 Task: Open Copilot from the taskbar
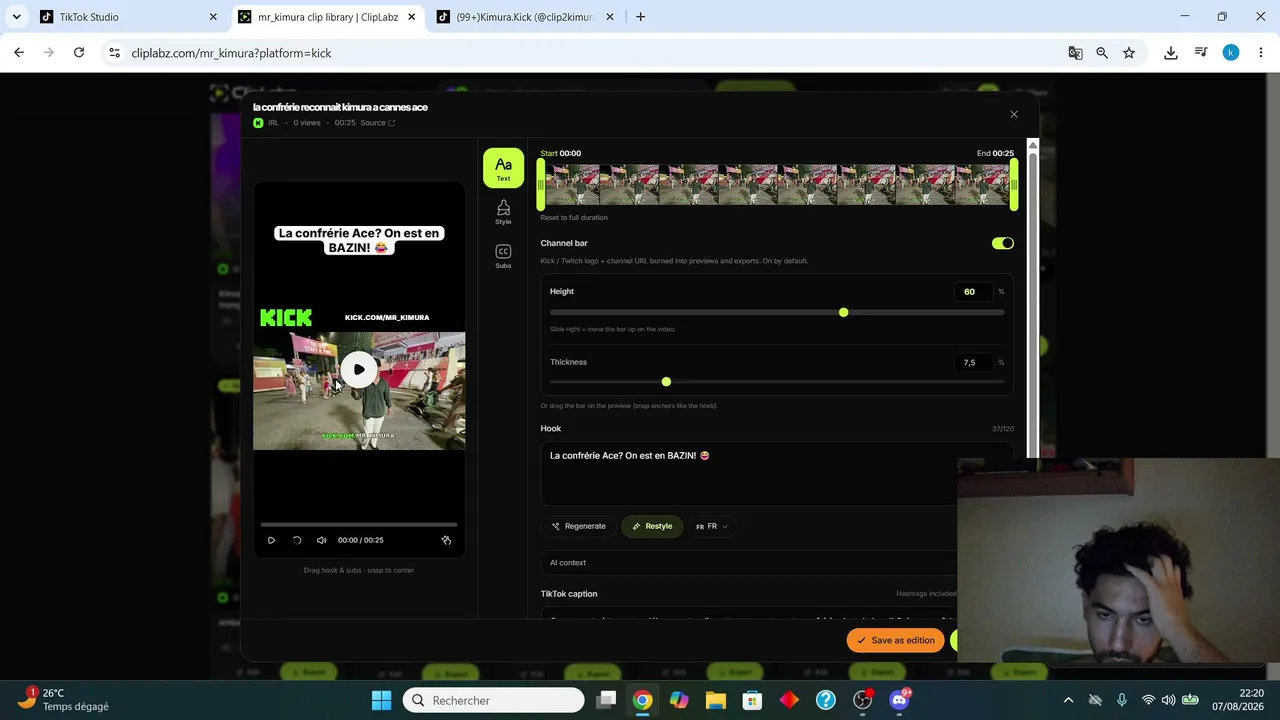tap(679, 700)
